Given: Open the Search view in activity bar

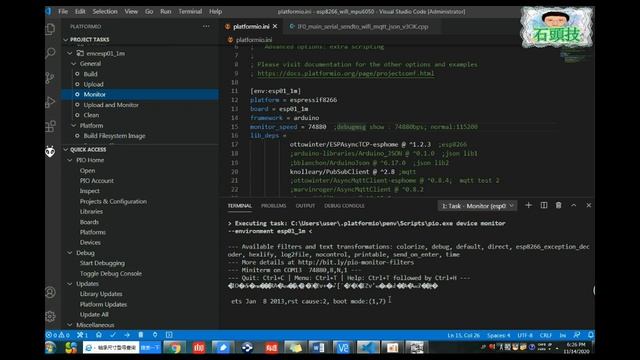Looking at the screenshot, I should (x=50, y=53).
